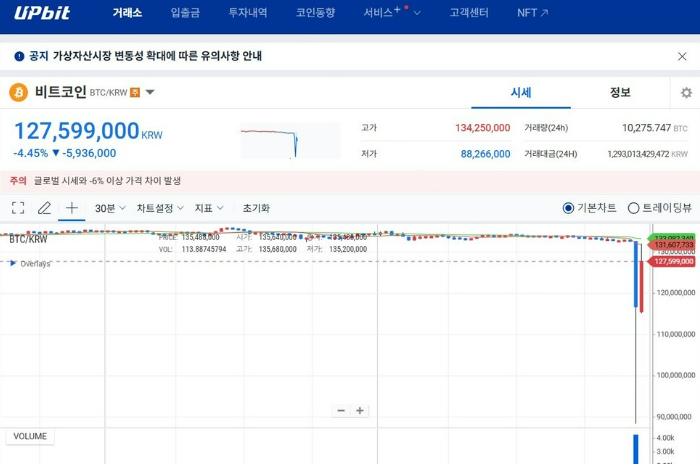Image resolution: width=700 pixels, height=464 pixels.
Task: Expand the 비트코인 market selector arrow
Action: pyautogui.click(x=150, y=92)
